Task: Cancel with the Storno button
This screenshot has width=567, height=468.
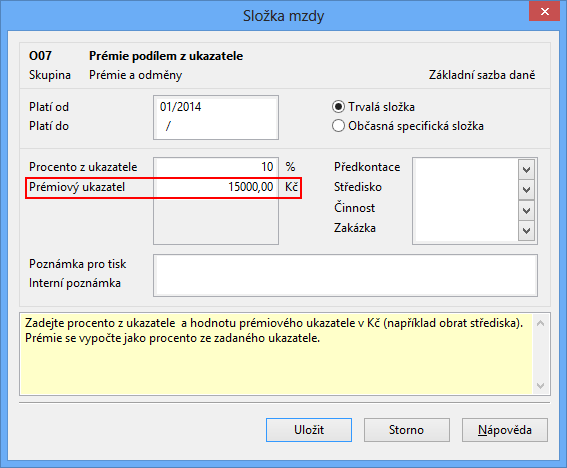Action: pos(406,430)
